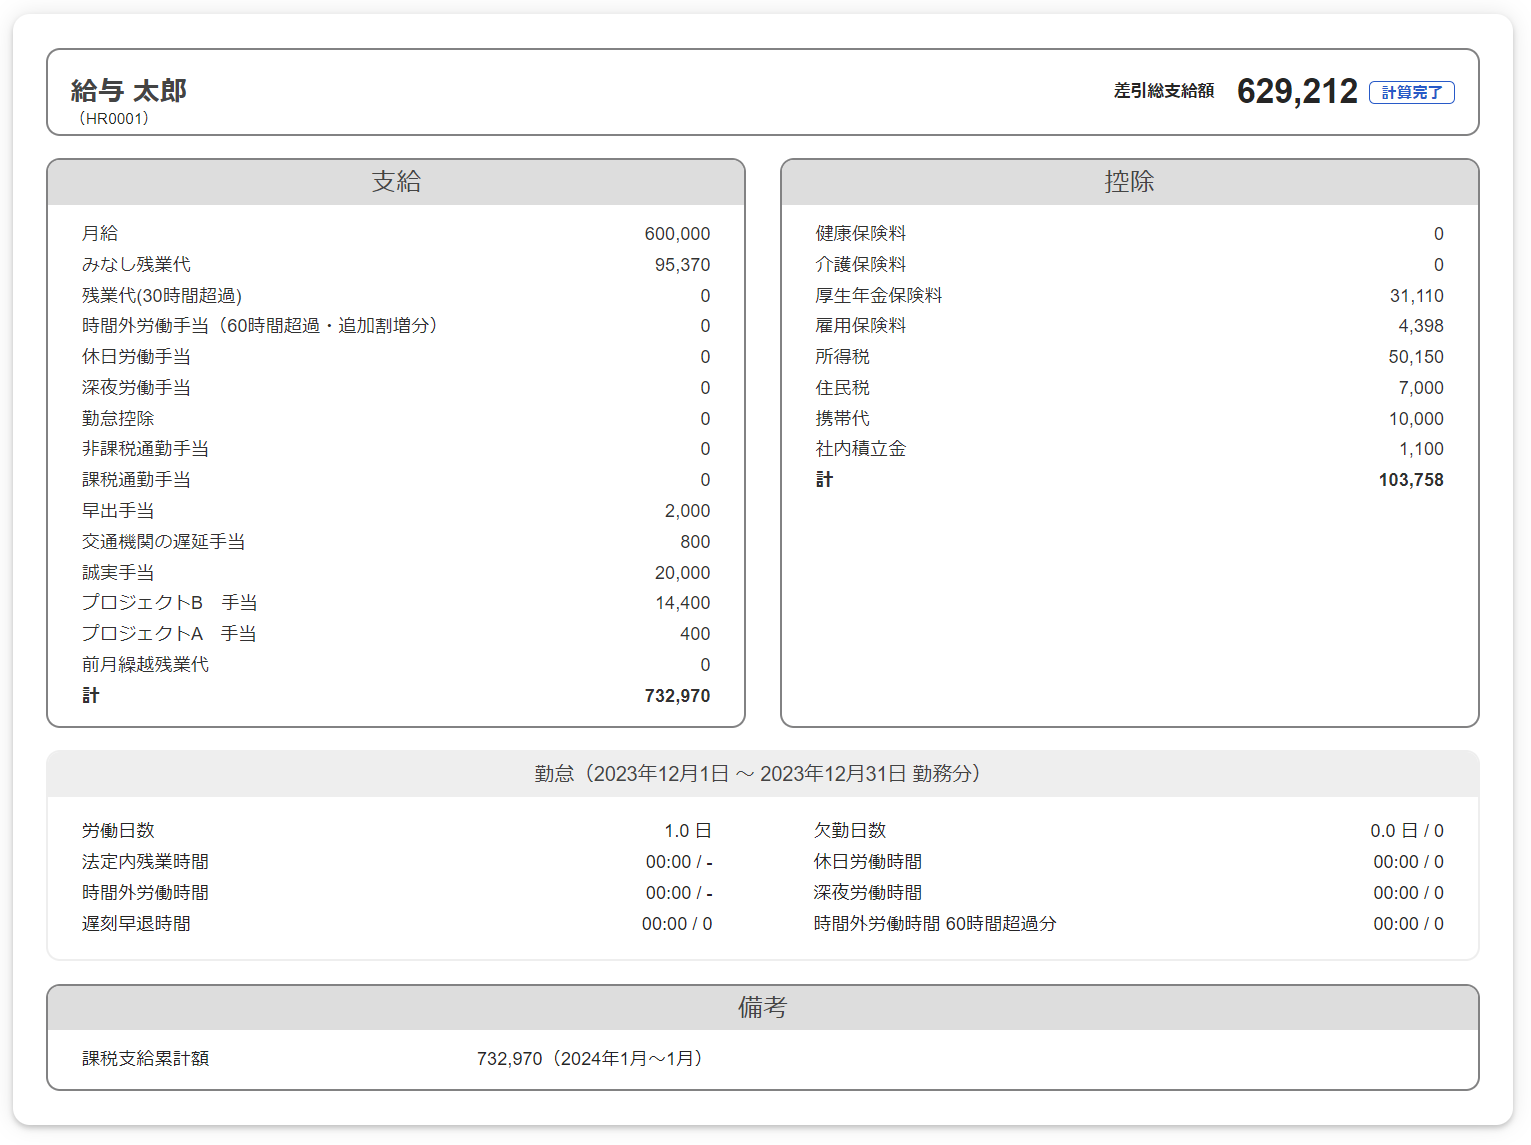
Task: Click the 800 delay allowance value
Action: point(695,542)
